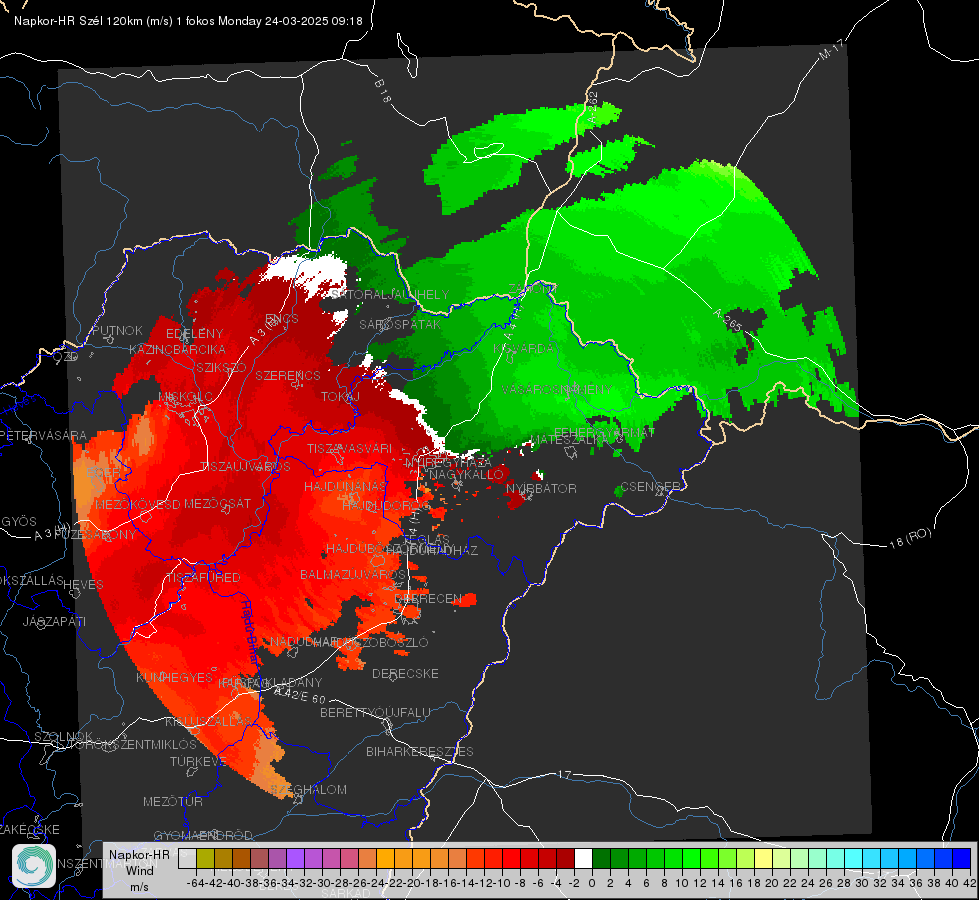Select the SZERENCS city label
Image resolution: width=979 pixels, height=900 pixels.
[288, 375]
